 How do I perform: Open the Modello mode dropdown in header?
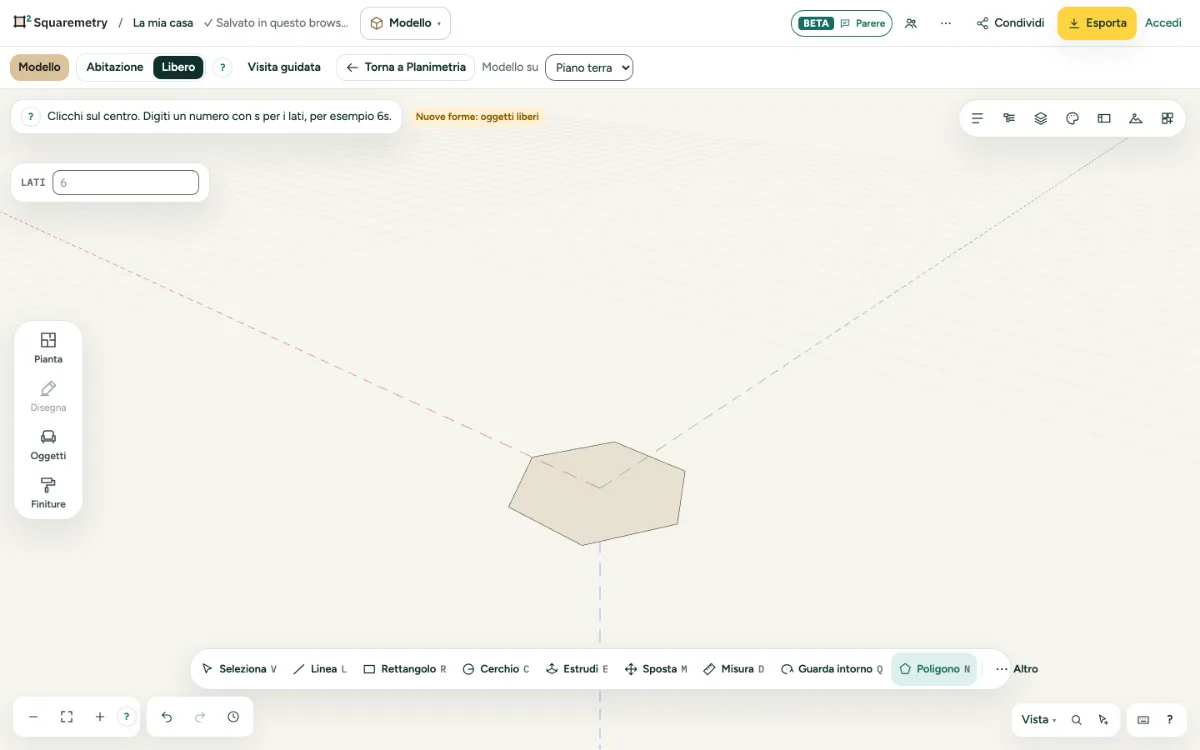pos(405,23)
